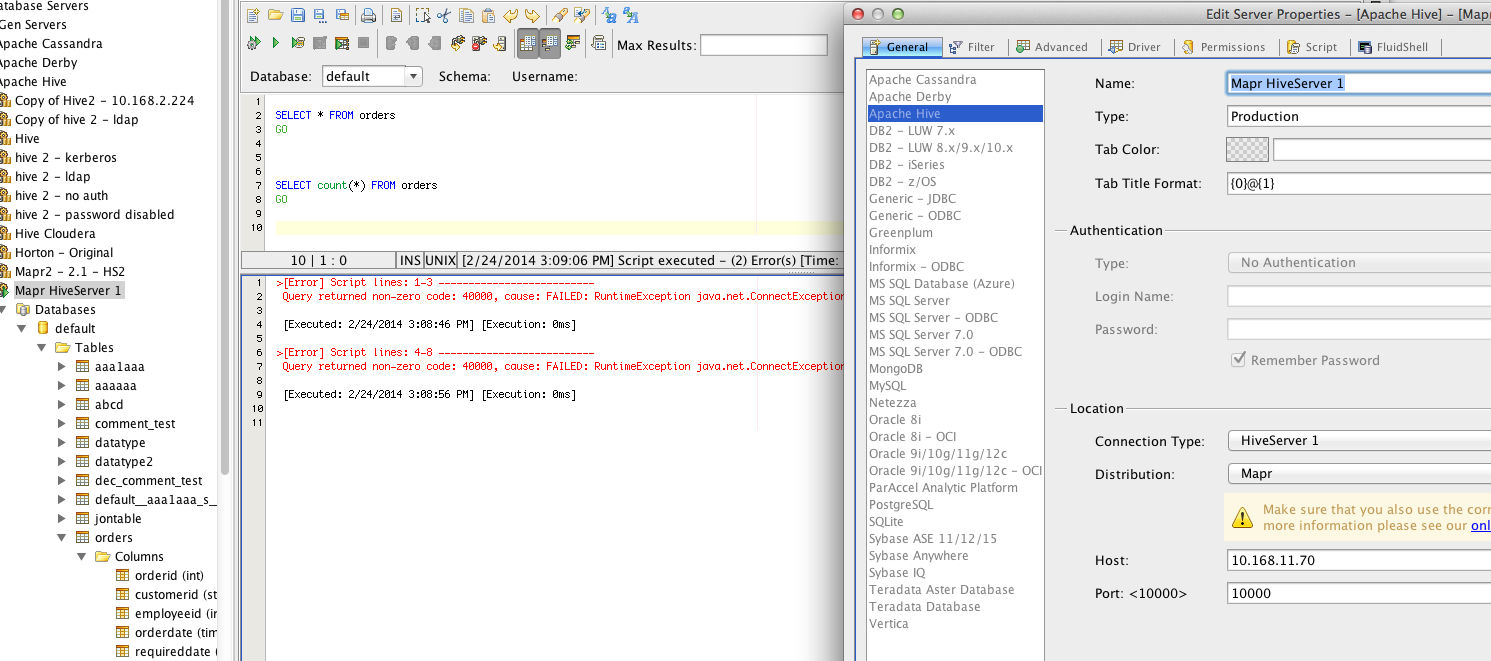Click the Host field showing 10.168.11.70
Viewport: 1491px width, 661px height.
1359,560
